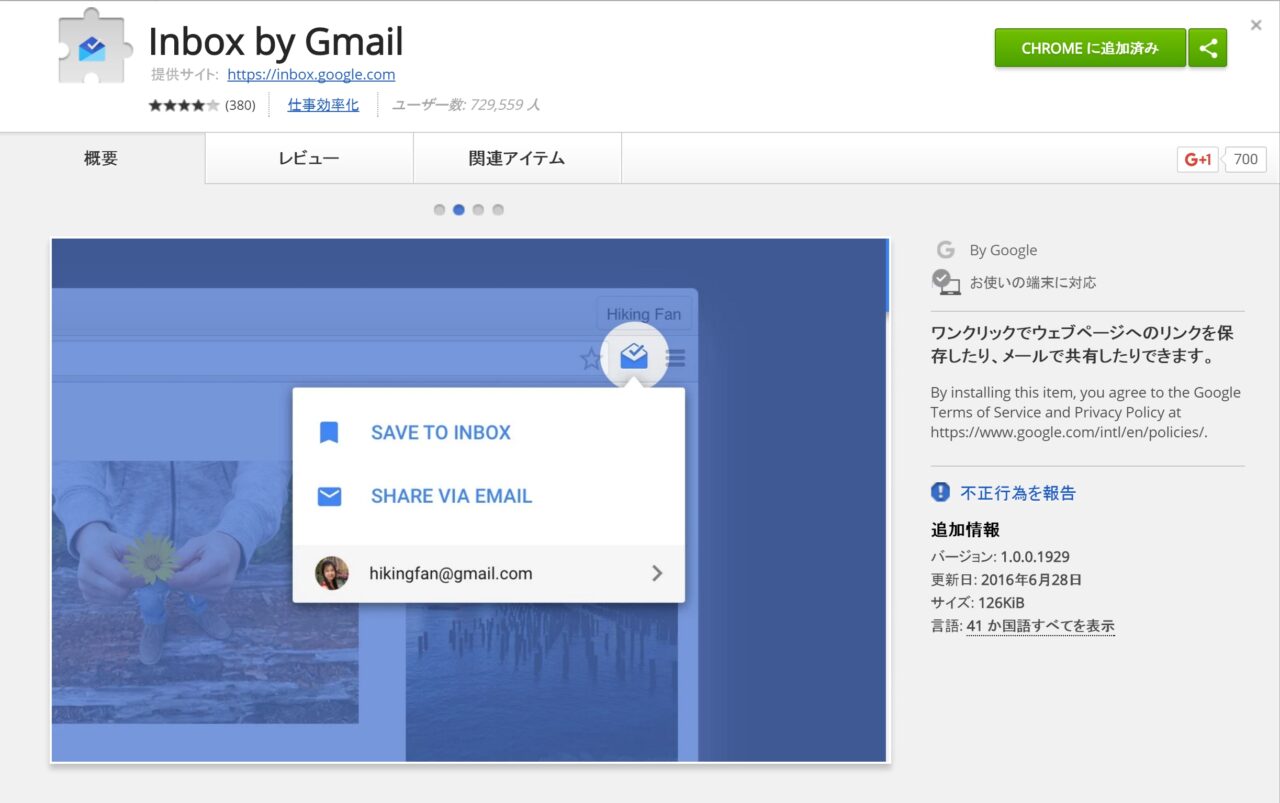1280x803 pixels.
Task: Click the CHROME に追加済み button
Action: pyautogui.click(x=1089, y=48)
